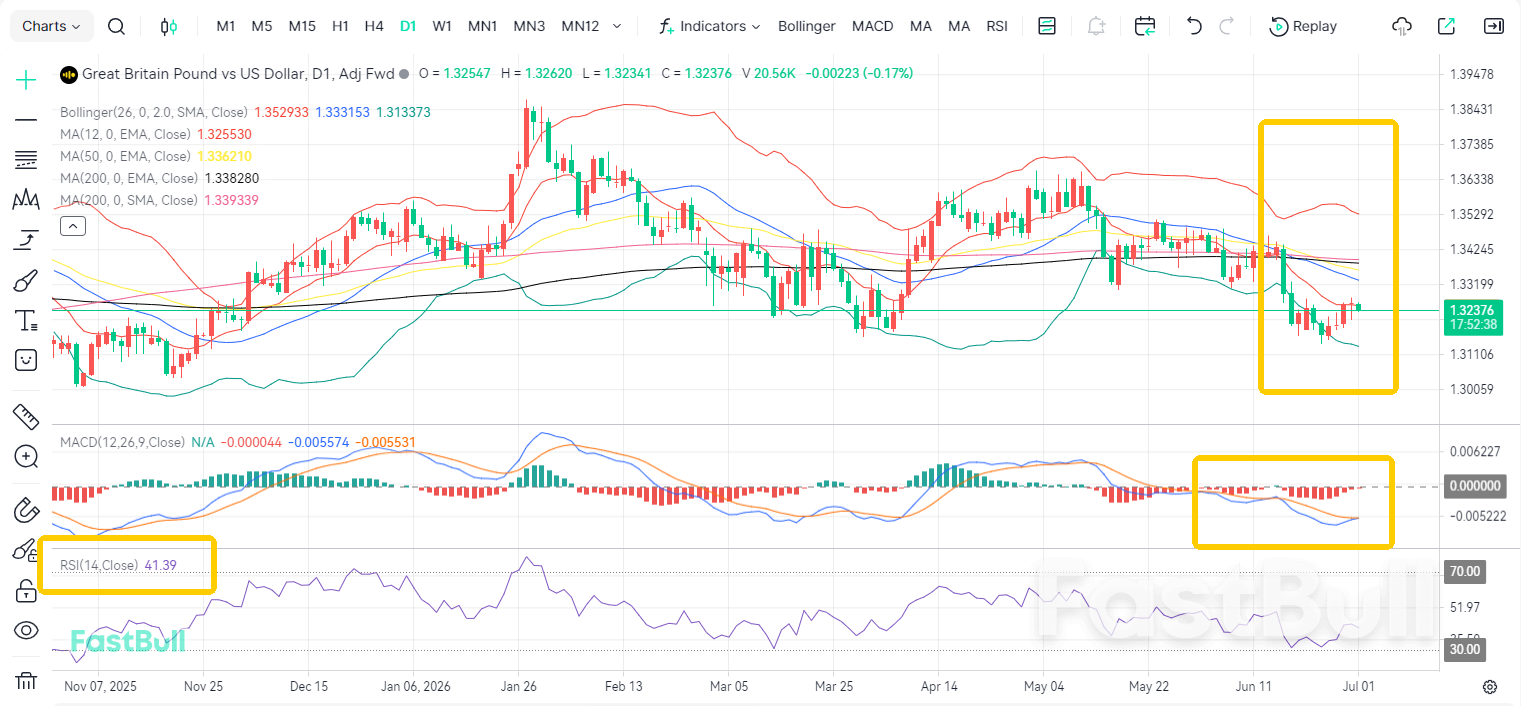Open the emoji sticker tool

click(26, 360)
